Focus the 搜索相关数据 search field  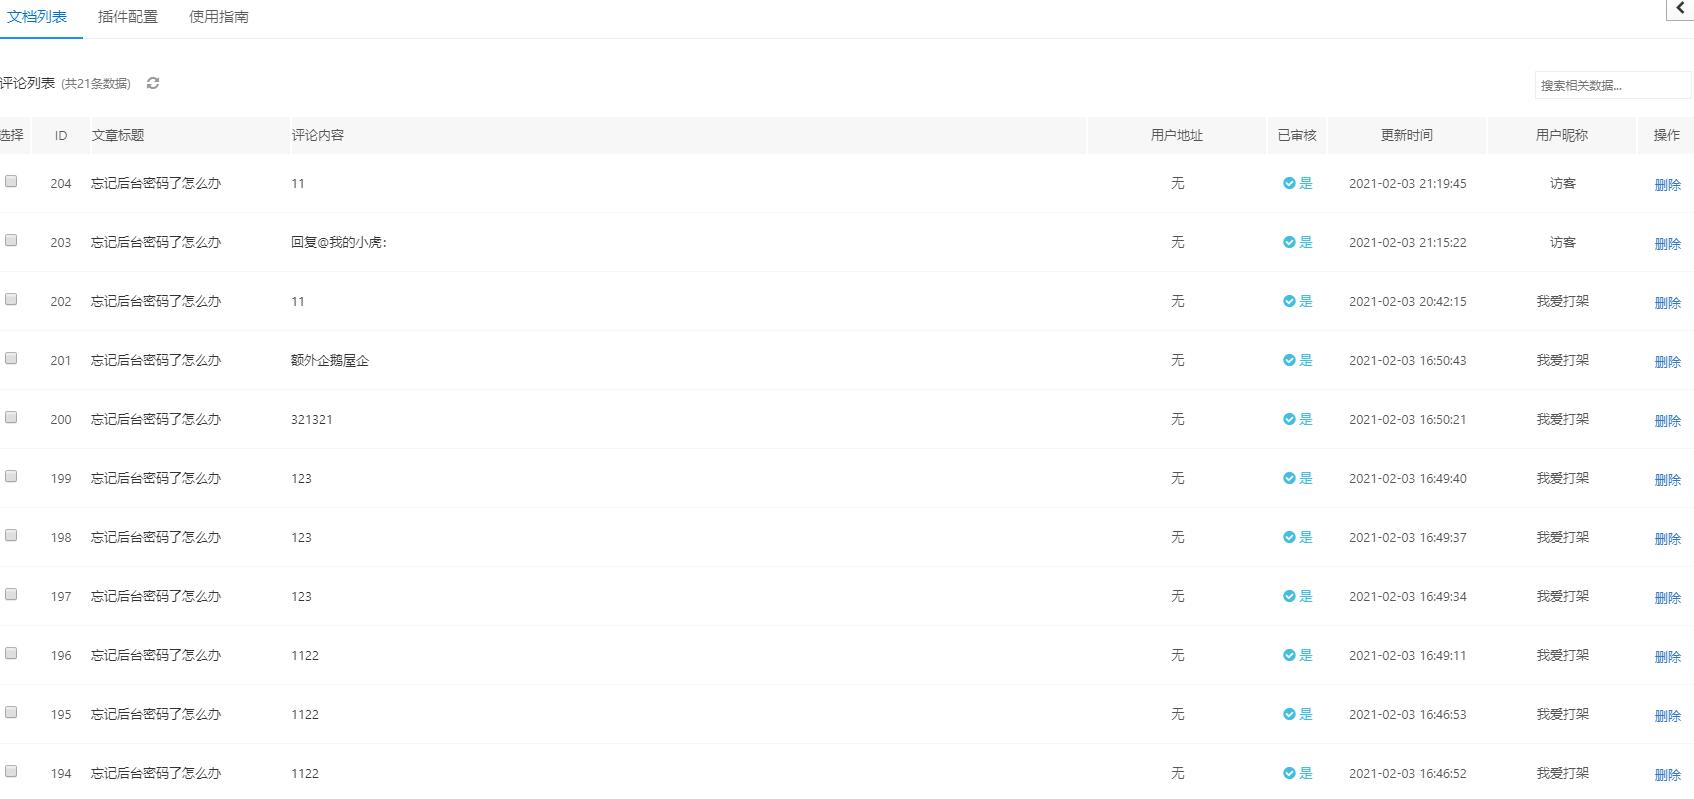1612,85
